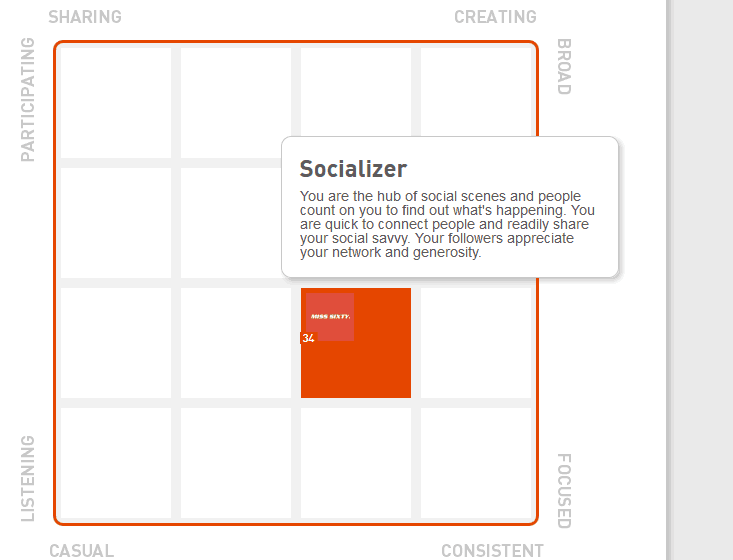Select the empty cell directly below orange cell
Viewport: 733px width, 560px height.
click(356, 463)
